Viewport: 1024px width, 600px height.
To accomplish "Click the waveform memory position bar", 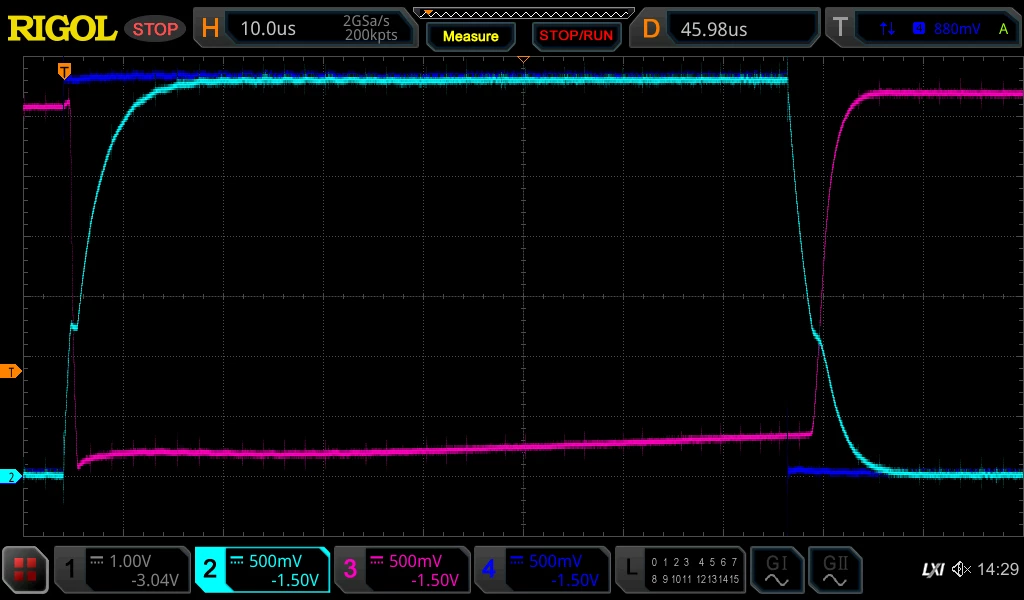I will pos(524,13).
